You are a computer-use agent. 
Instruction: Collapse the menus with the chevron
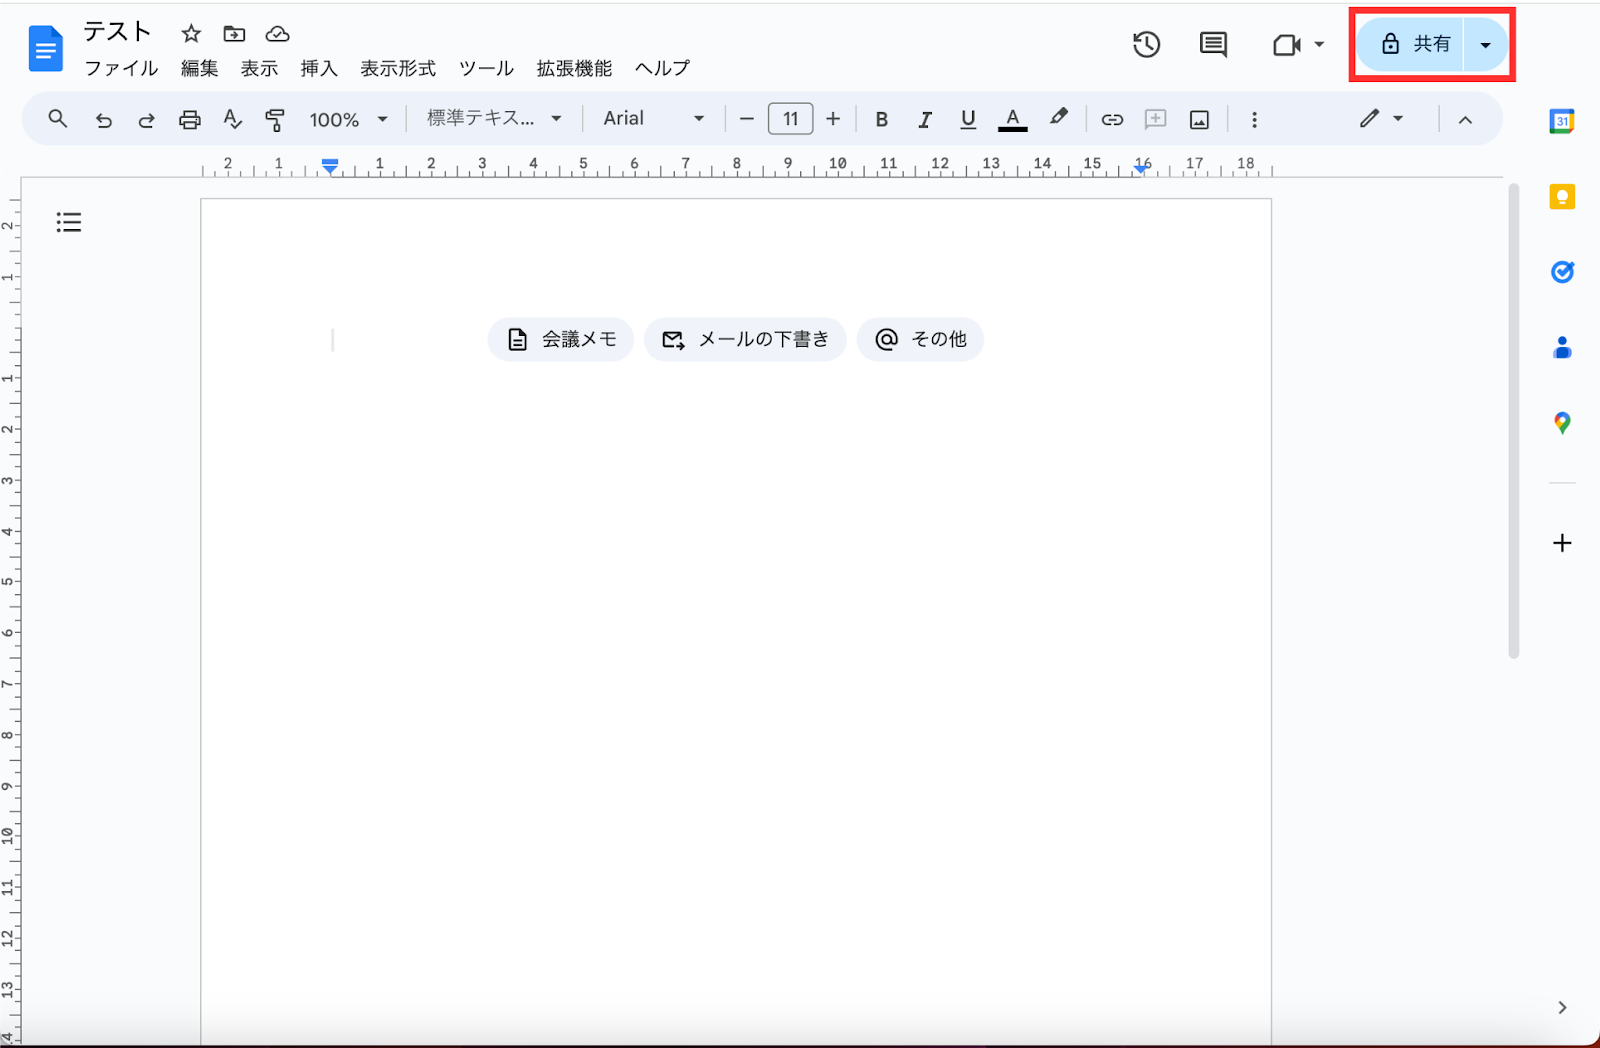click(1465, 120)
